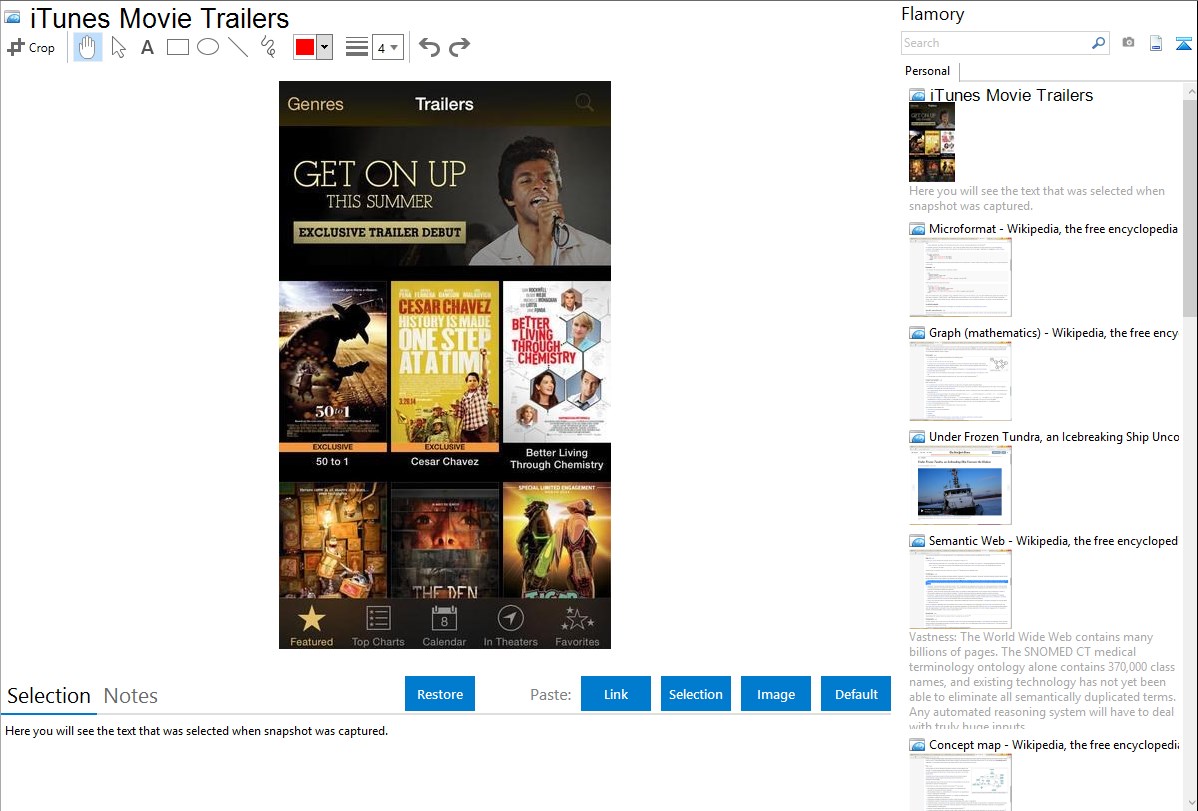Screen dimensions: 1198x811
Task: Pick the ellipse shape tool
Action: click(208, 47)
